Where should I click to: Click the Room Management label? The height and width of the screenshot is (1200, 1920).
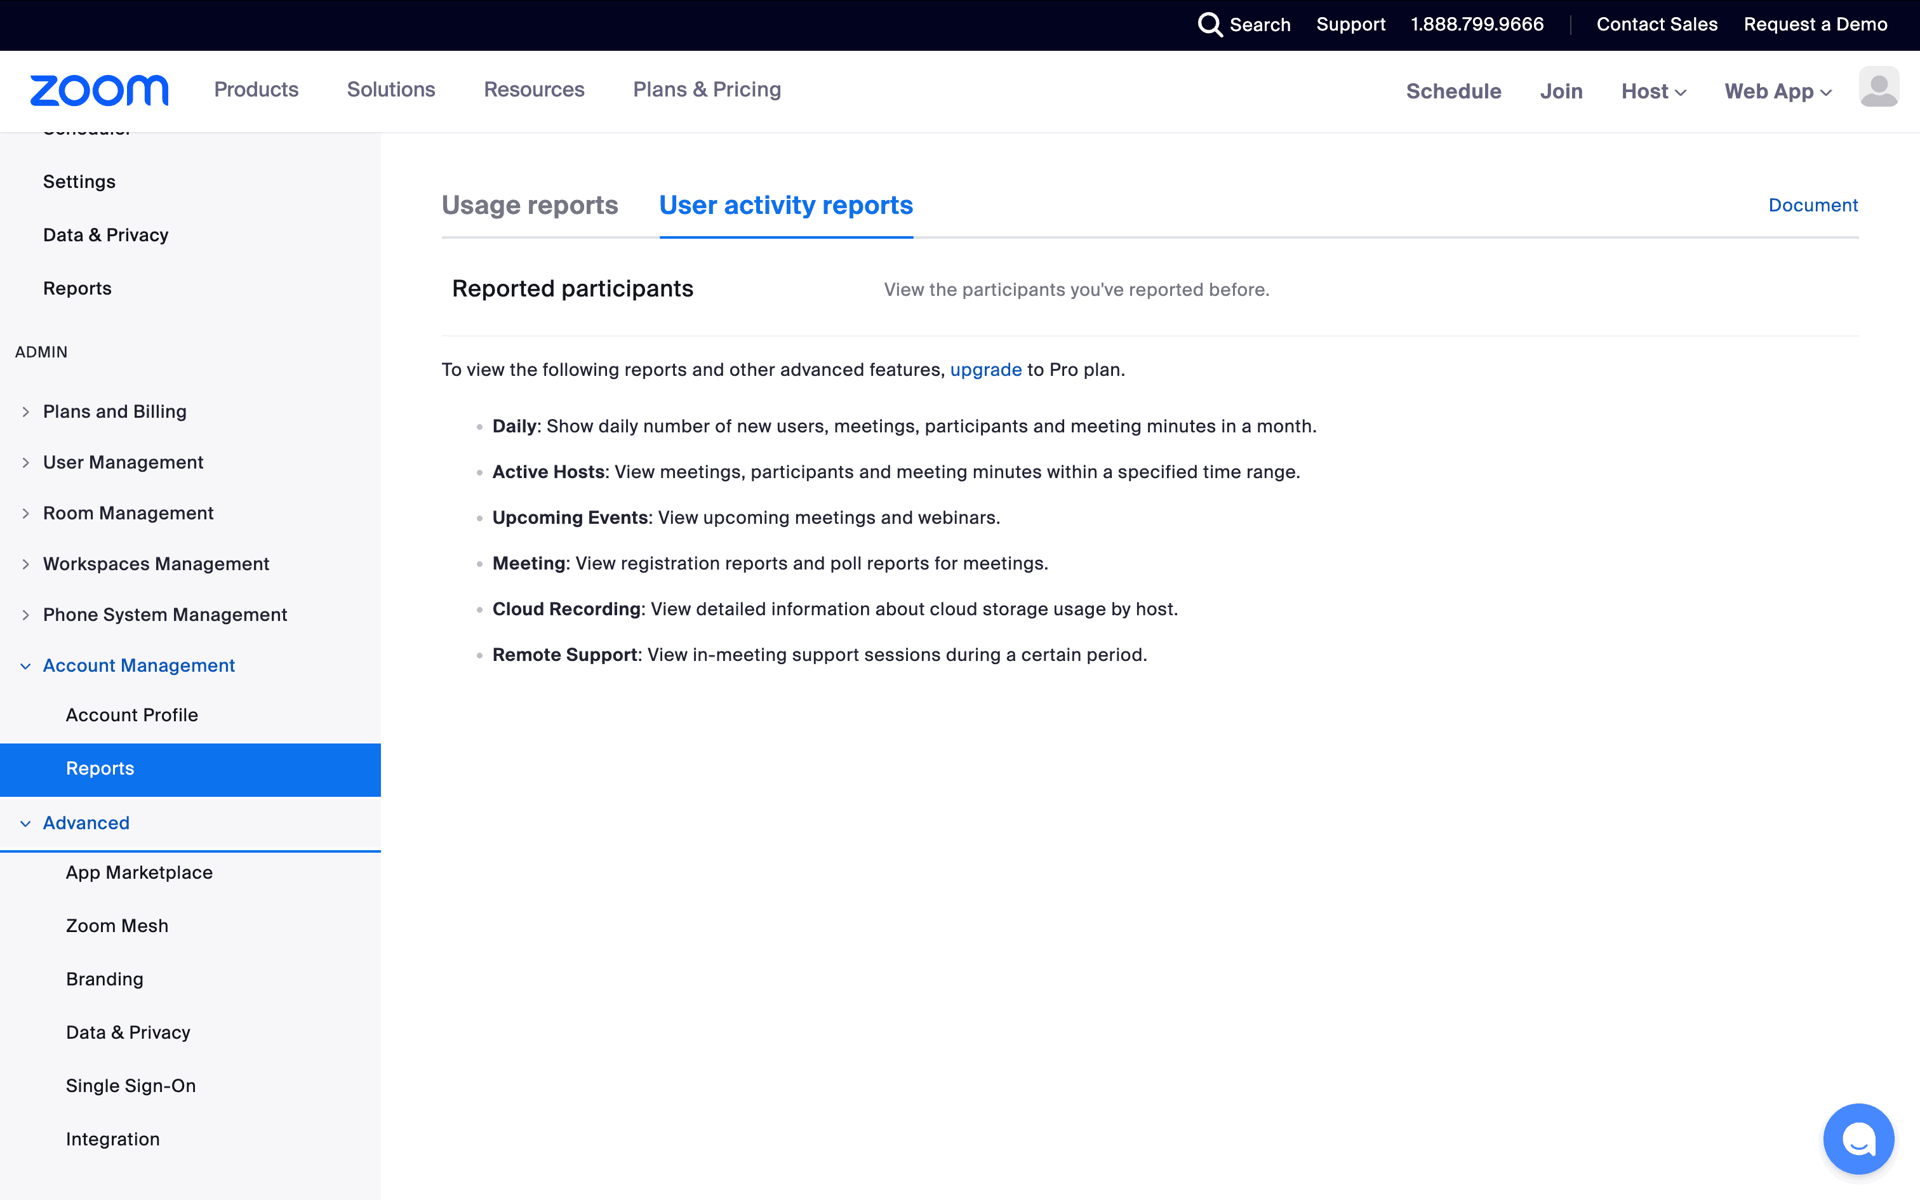(x=128, y=514)
